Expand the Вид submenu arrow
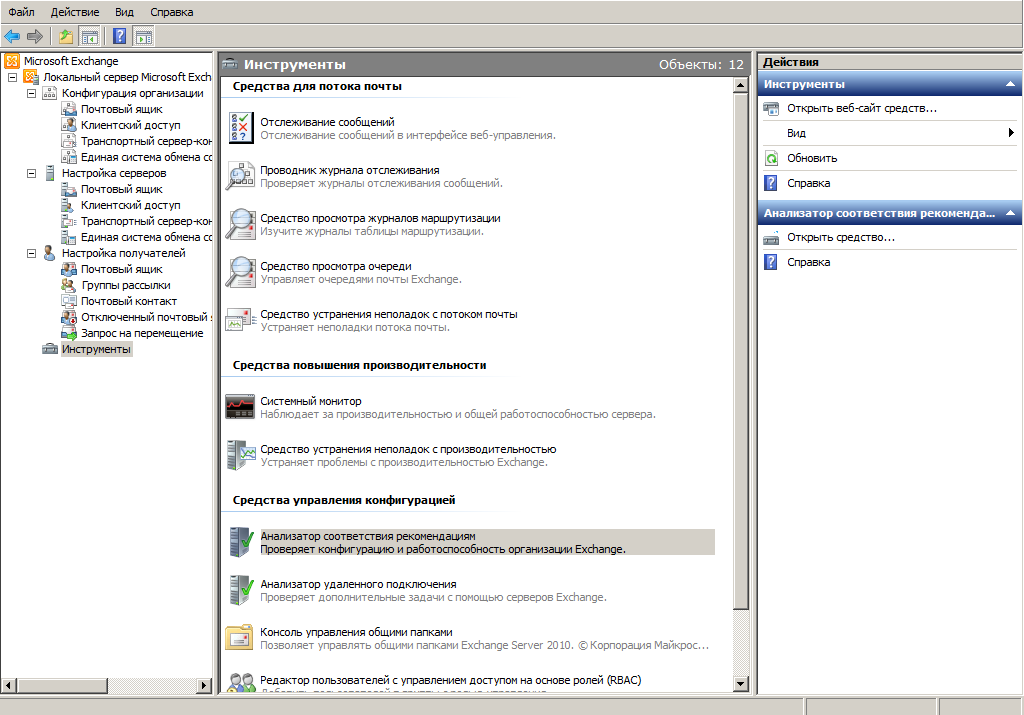 [x=1011, y=133]
